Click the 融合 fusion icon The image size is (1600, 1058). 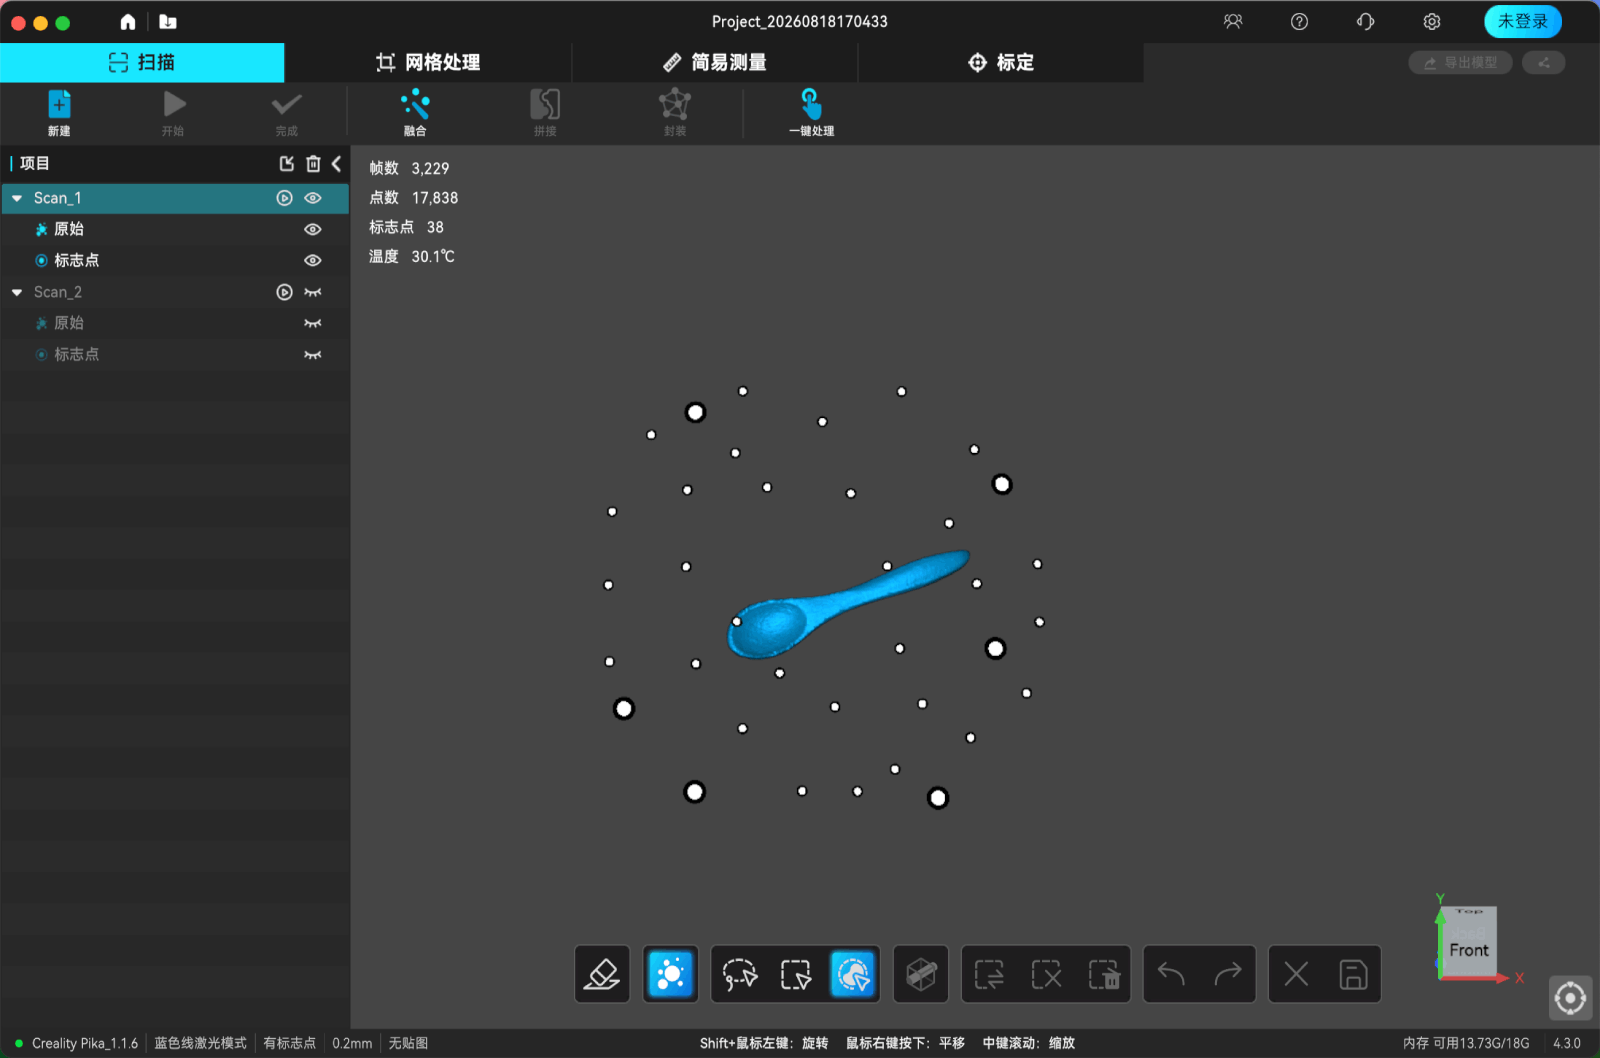pos(415,104)
